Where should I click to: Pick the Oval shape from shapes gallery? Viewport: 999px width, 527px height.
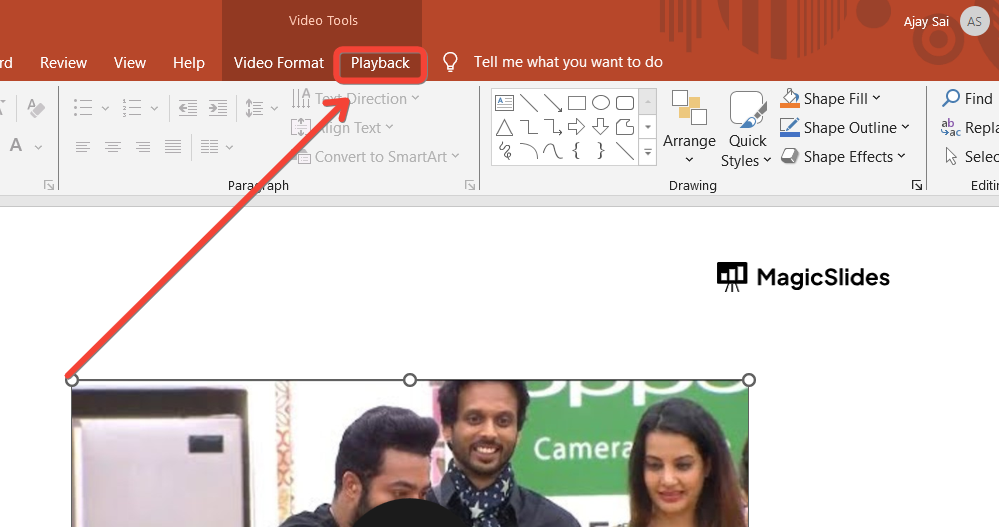601,103
